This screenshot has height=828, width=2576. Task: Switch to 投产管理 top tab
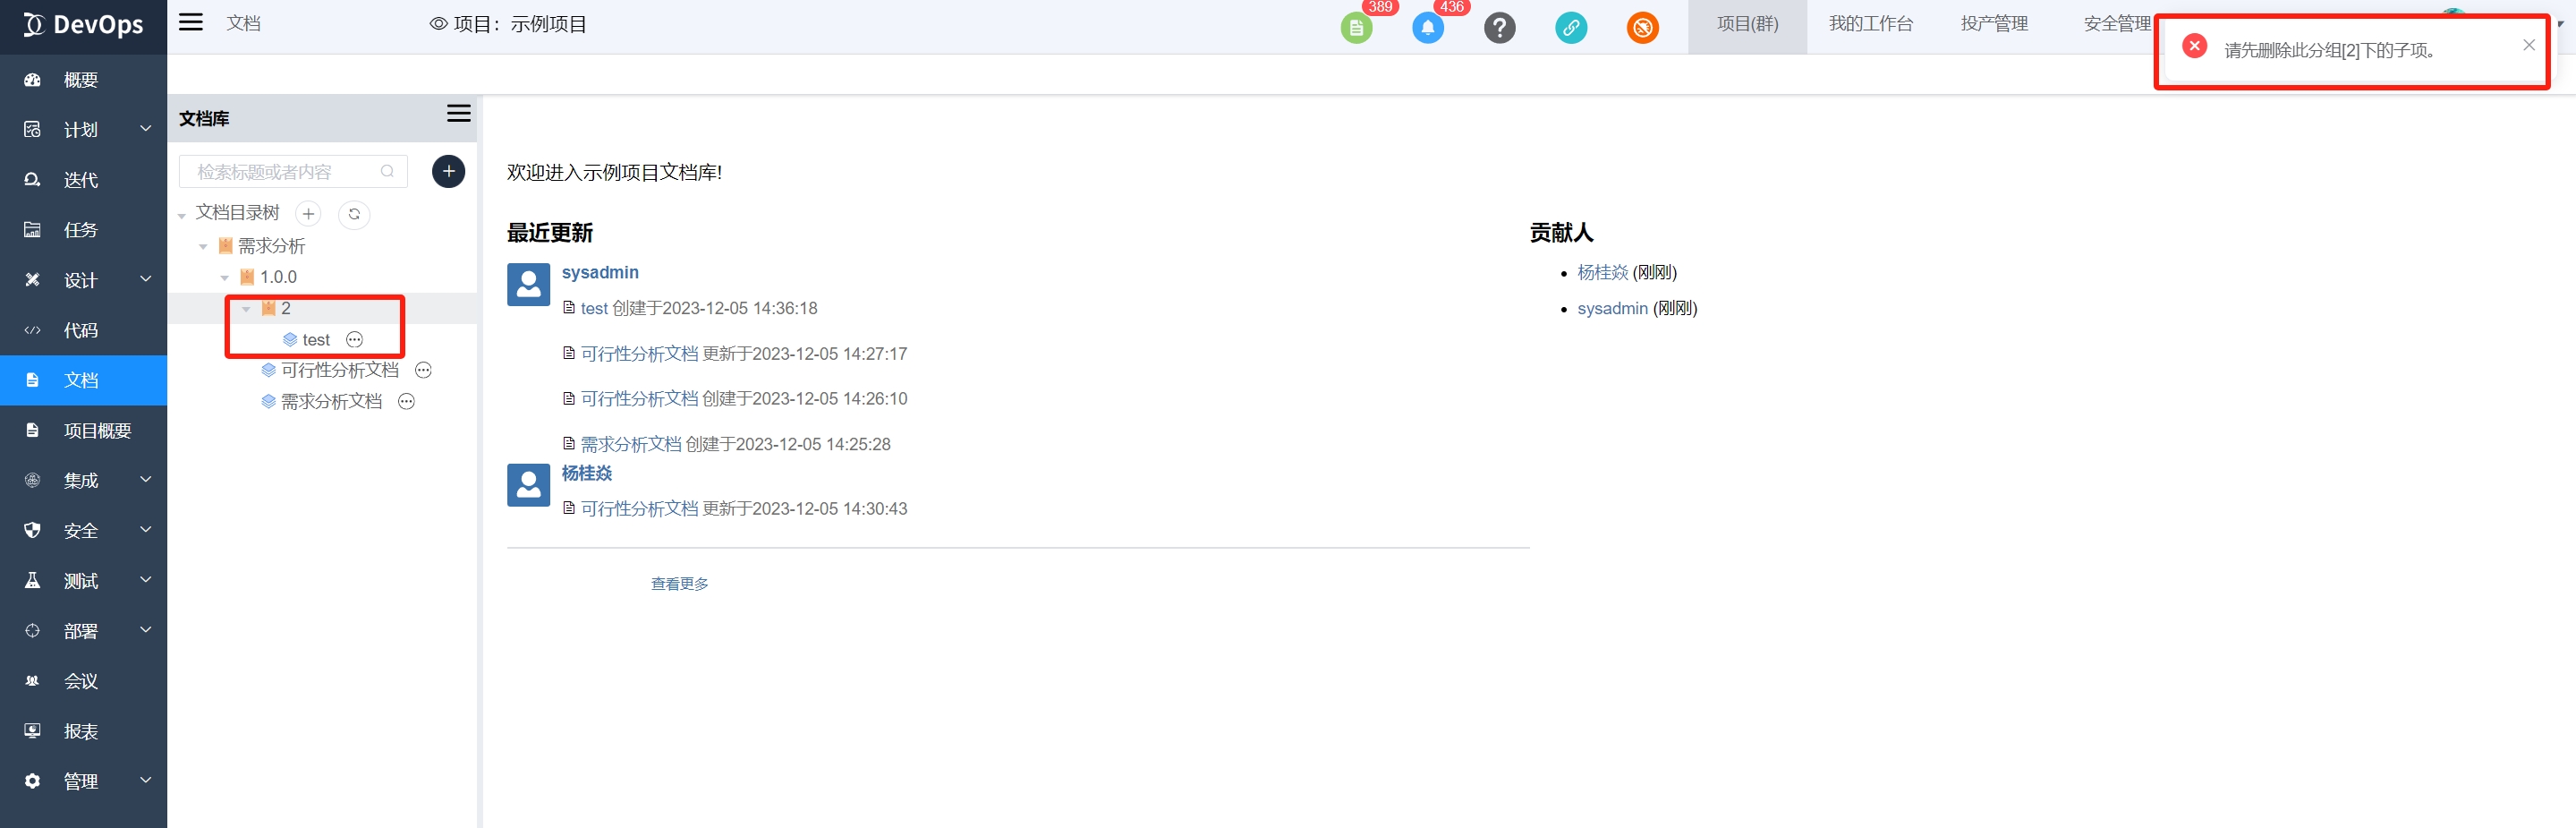[1994, 25]
